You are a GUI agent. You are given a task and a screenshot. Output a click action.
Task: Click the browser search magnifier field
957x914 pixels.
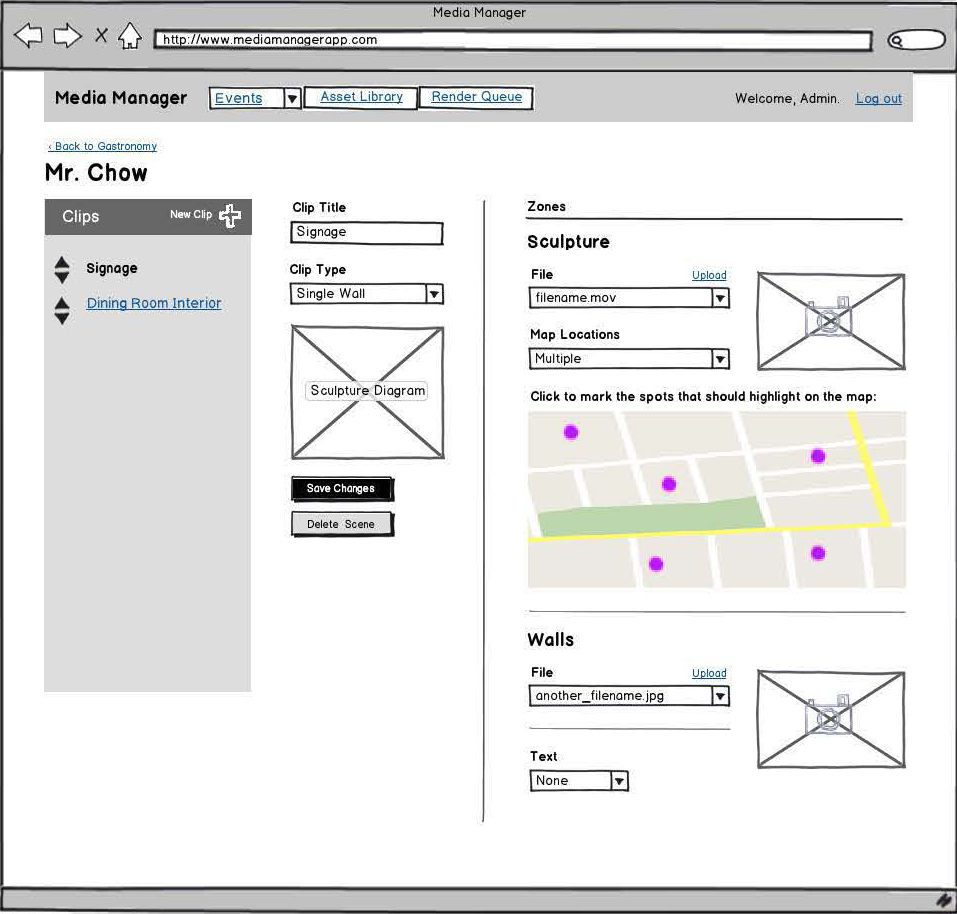916,40
